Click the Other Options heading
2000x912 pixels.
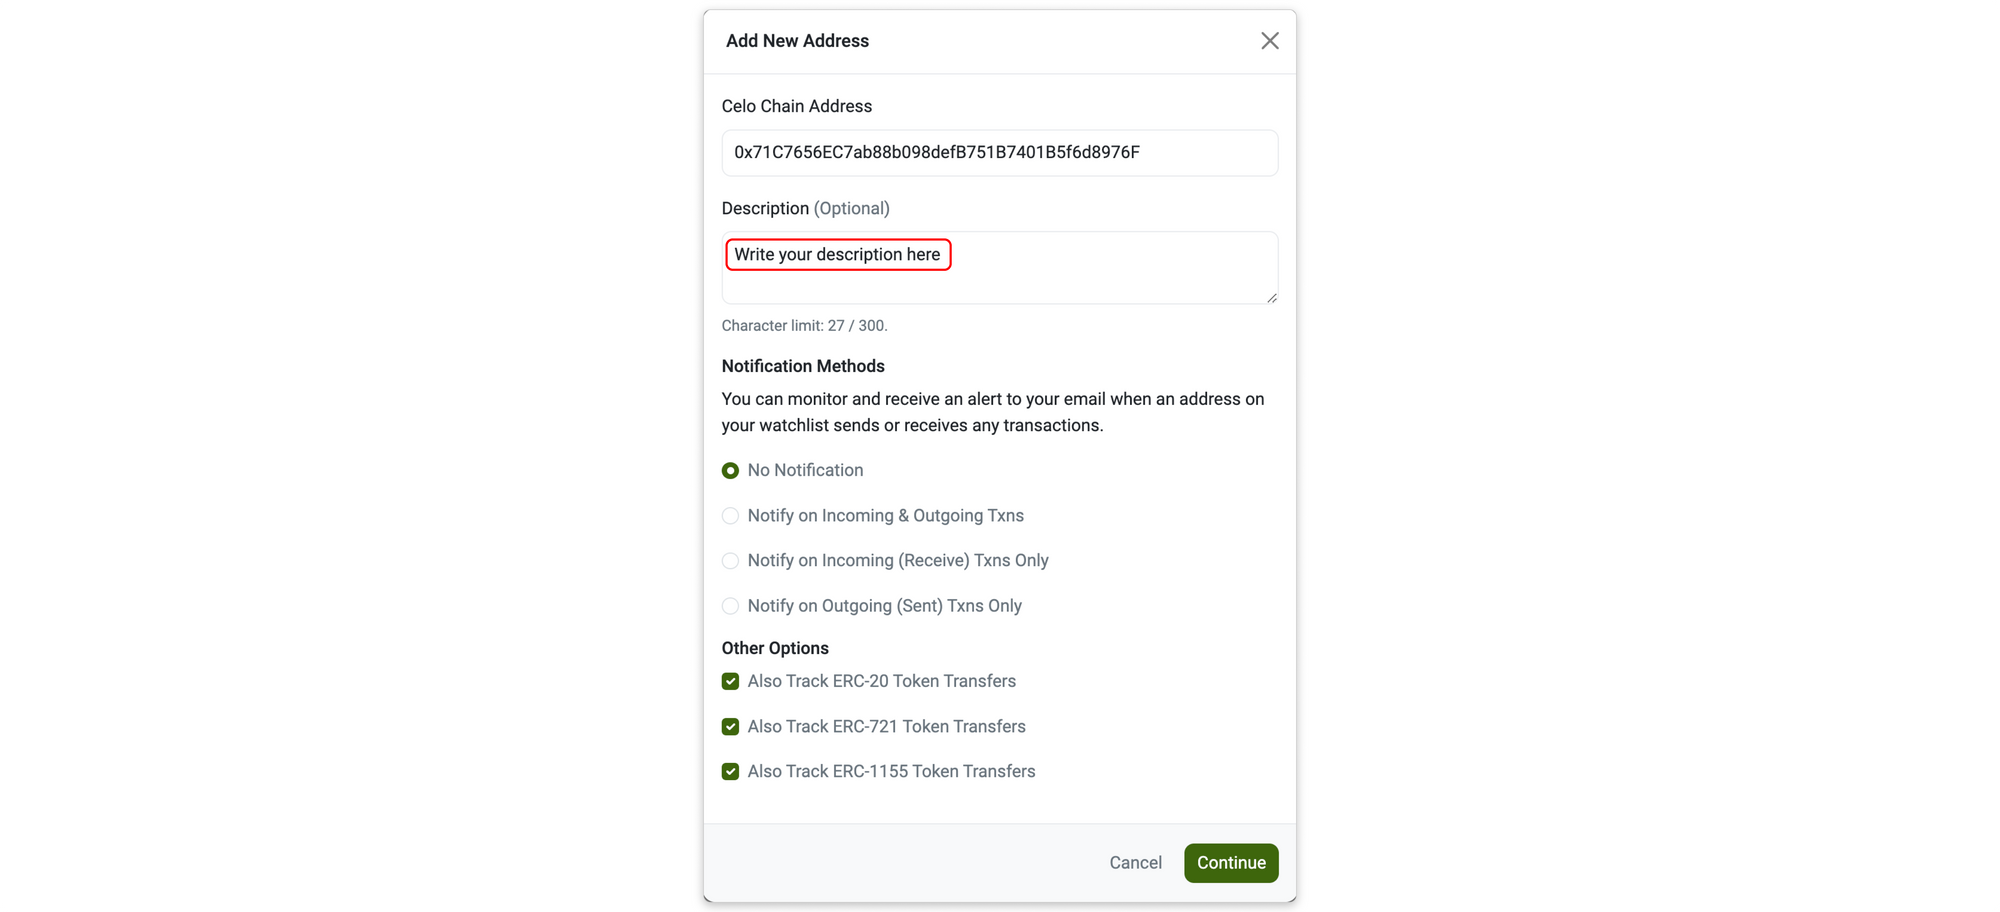tap(775, 648)
